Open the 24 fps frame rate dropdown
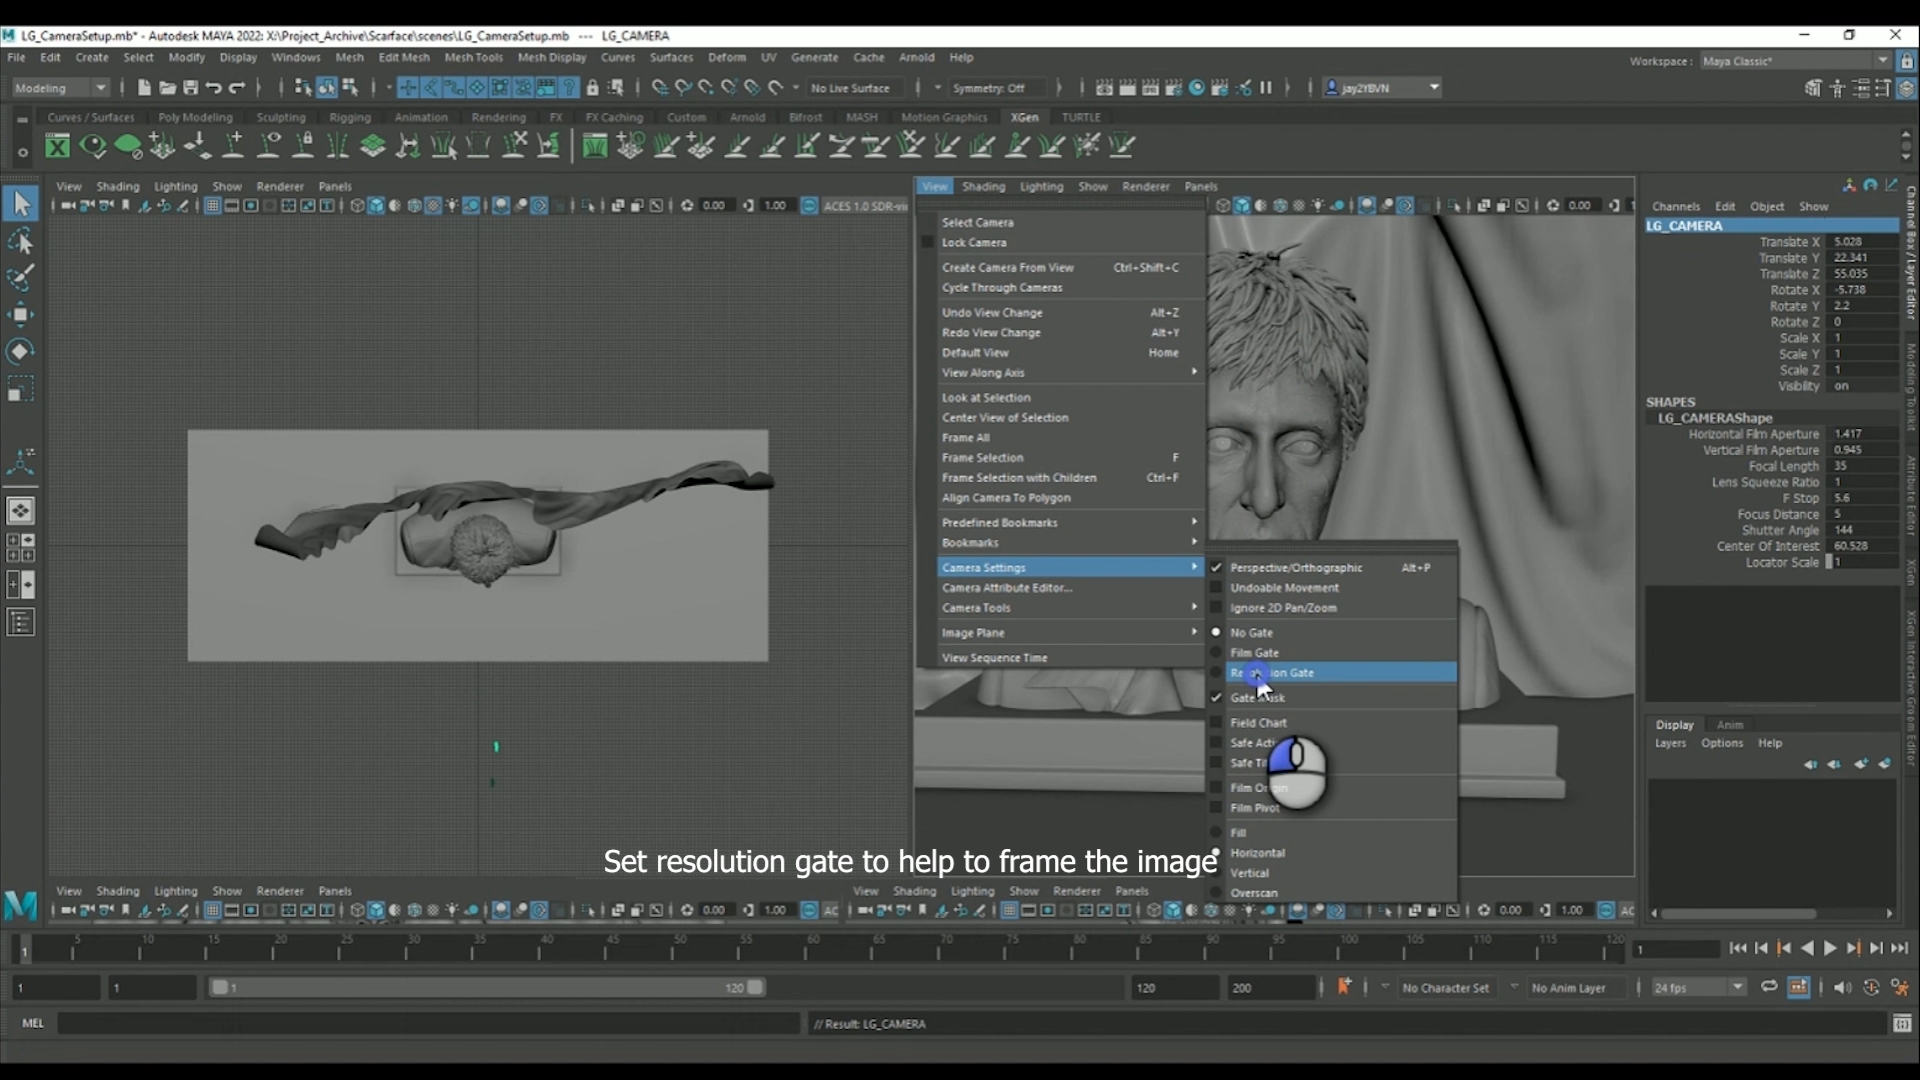The height and width of the screenshot is (1080, 1920). click(x=1697, y=988)
